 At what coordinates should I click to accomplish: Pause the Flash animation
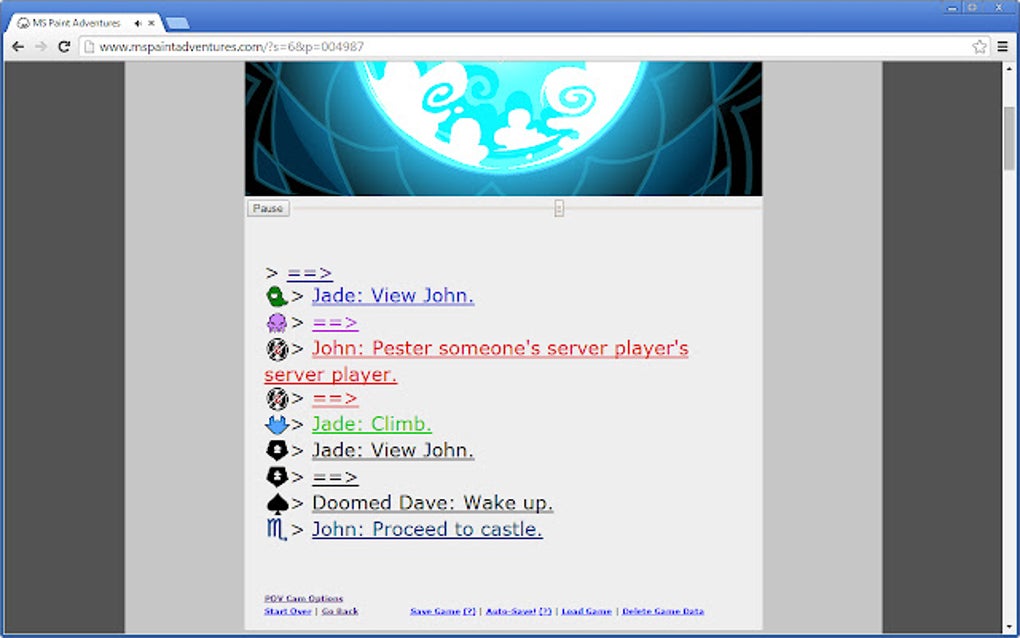[268, 208]
